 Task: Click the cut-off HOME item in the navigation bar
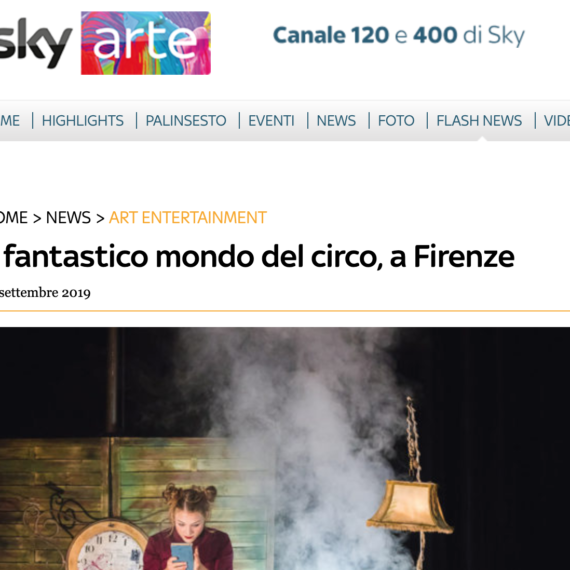[10, 121]
